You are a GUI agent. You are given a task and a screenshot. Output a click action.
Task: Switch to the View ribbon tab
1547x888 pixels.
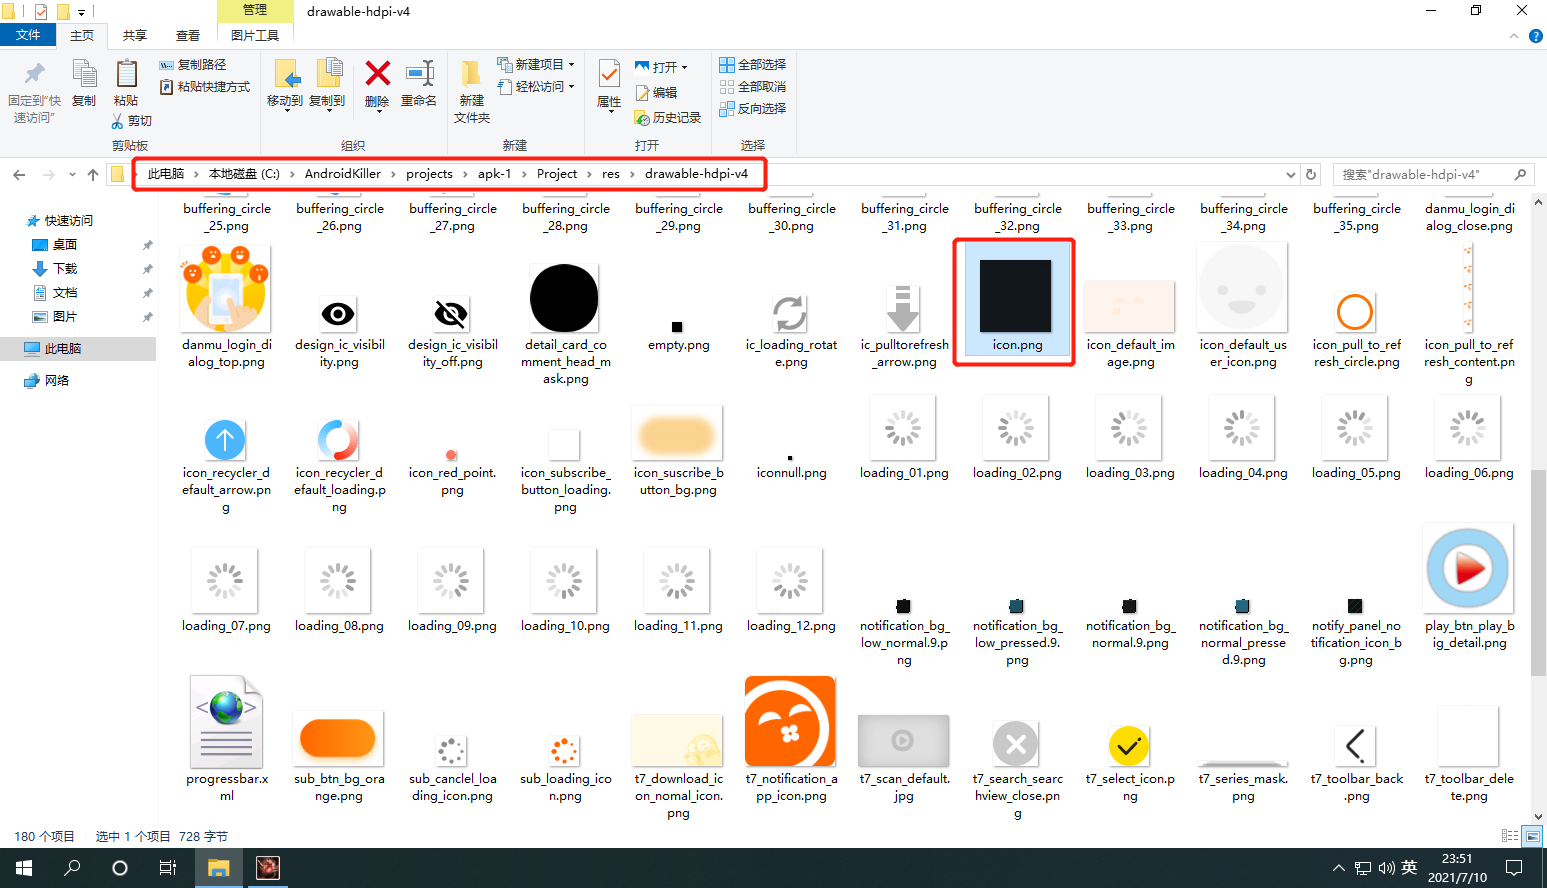(x=188, y=36)
